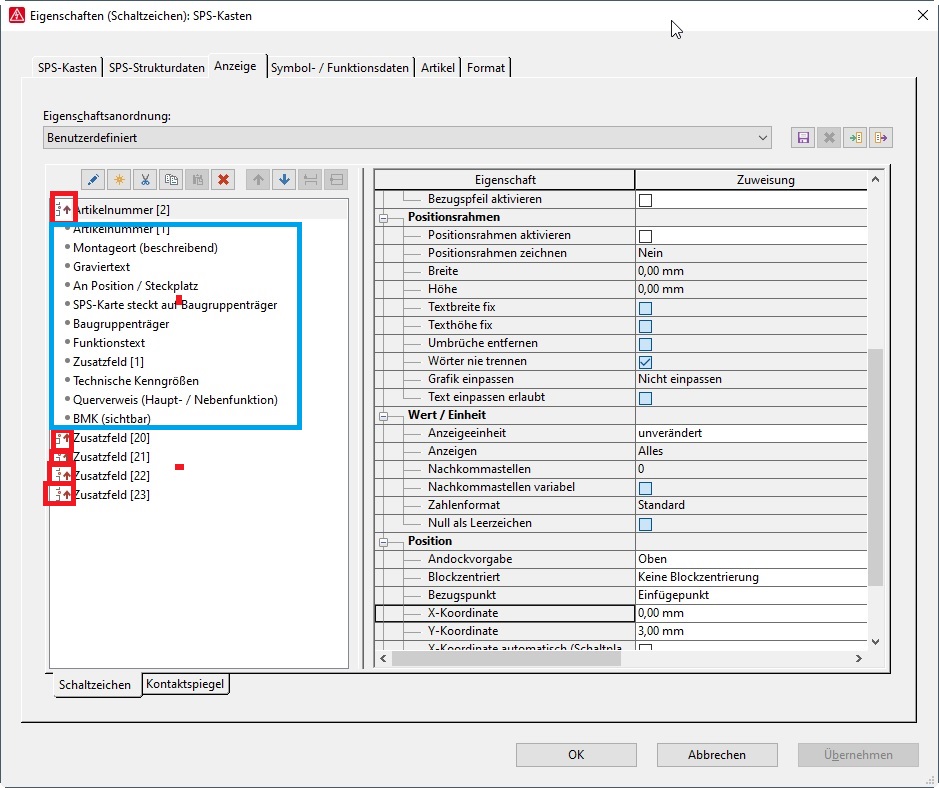Viewport: 939px width, 788px height.
Task: Click the pencil edit icon in the property toolbar
Action: pos(93,180)
